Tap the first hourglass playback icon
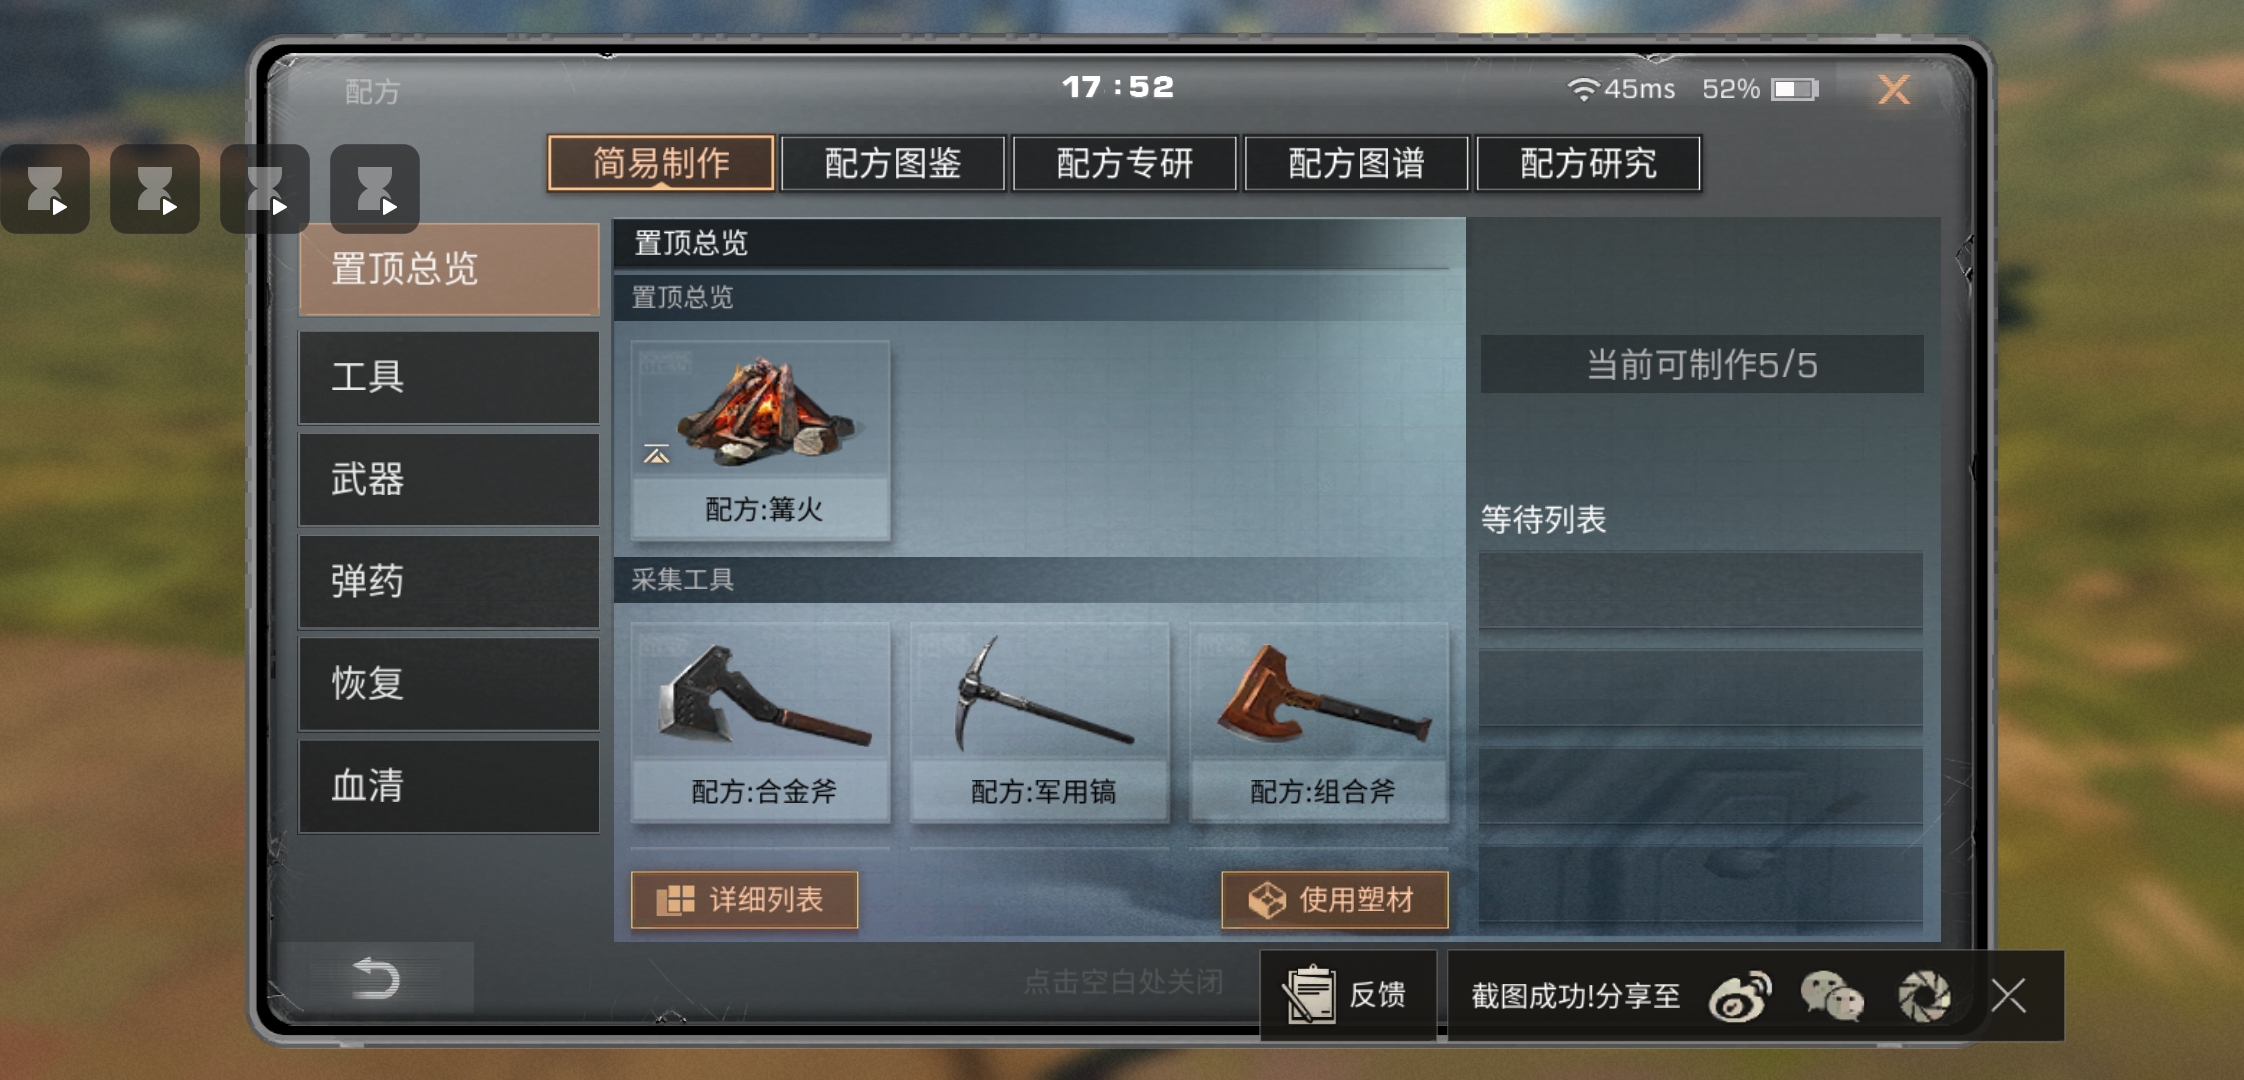The height and width of the screenshot is (1080, 2244). click(45, 189)
